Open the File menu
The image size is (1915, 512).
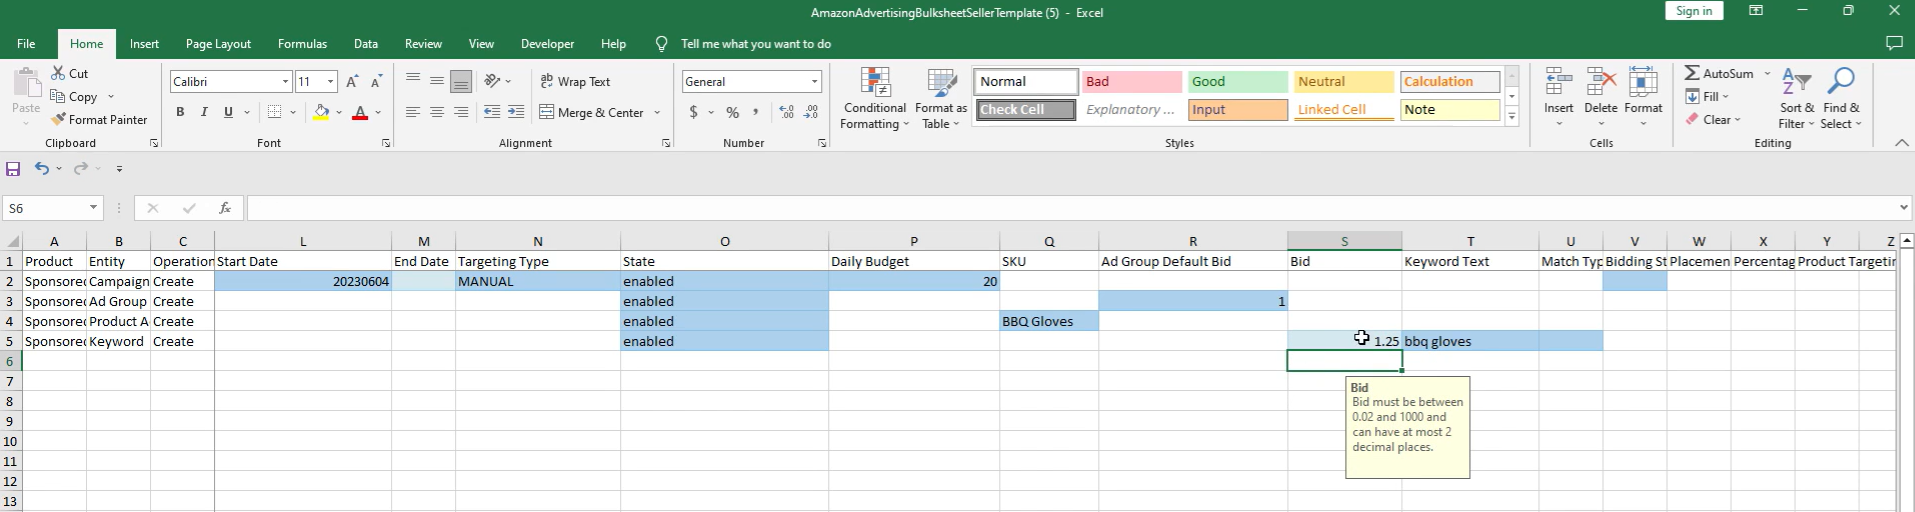(x=26, y=43)
